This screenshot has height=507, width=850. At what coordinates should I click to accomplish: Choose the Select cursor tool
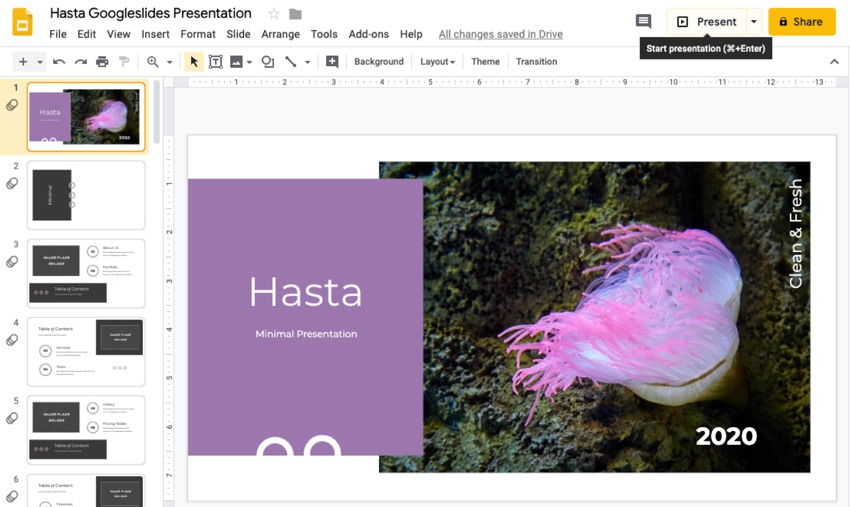pyautogui.click(x=194, y=62)
